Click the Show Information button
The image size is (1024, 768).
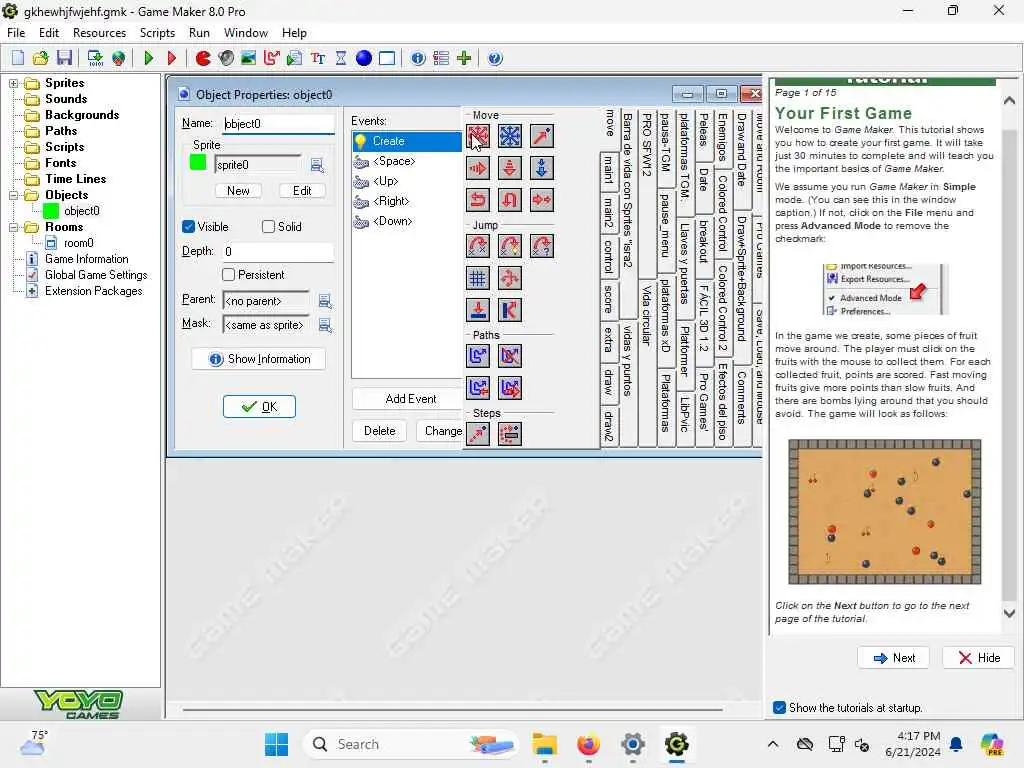(259, 359)
